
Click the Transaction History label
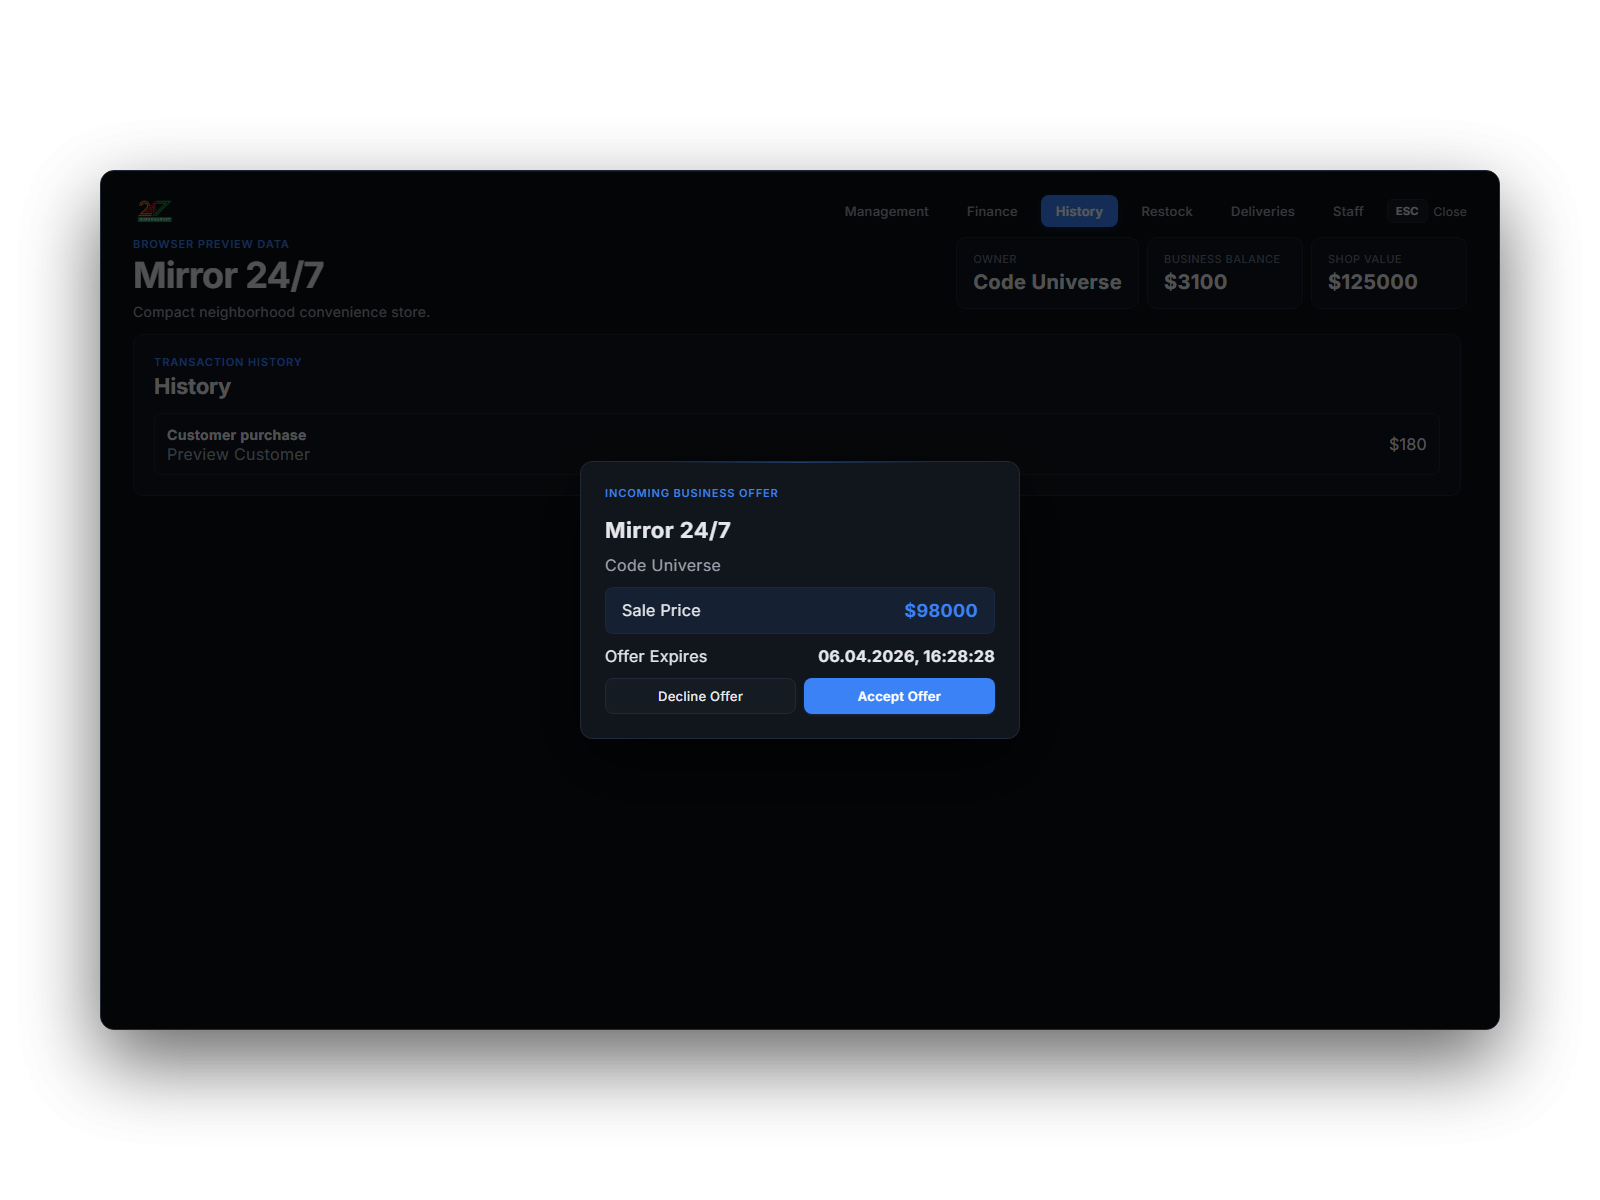click(228, 362)
